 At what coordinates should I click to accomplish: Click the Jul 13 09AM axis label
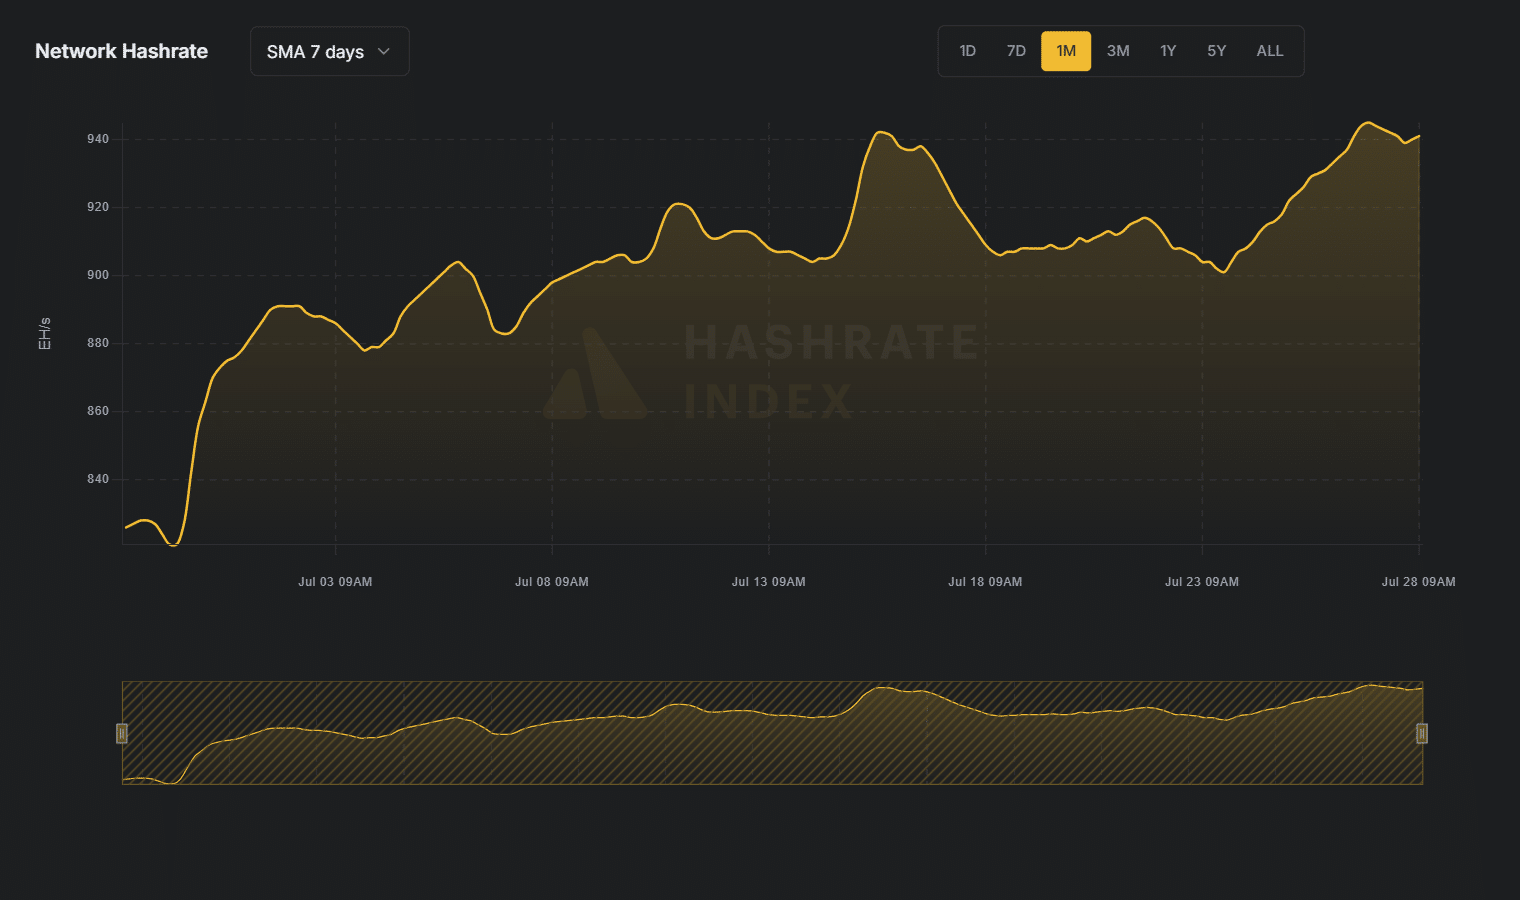(768, 582)
